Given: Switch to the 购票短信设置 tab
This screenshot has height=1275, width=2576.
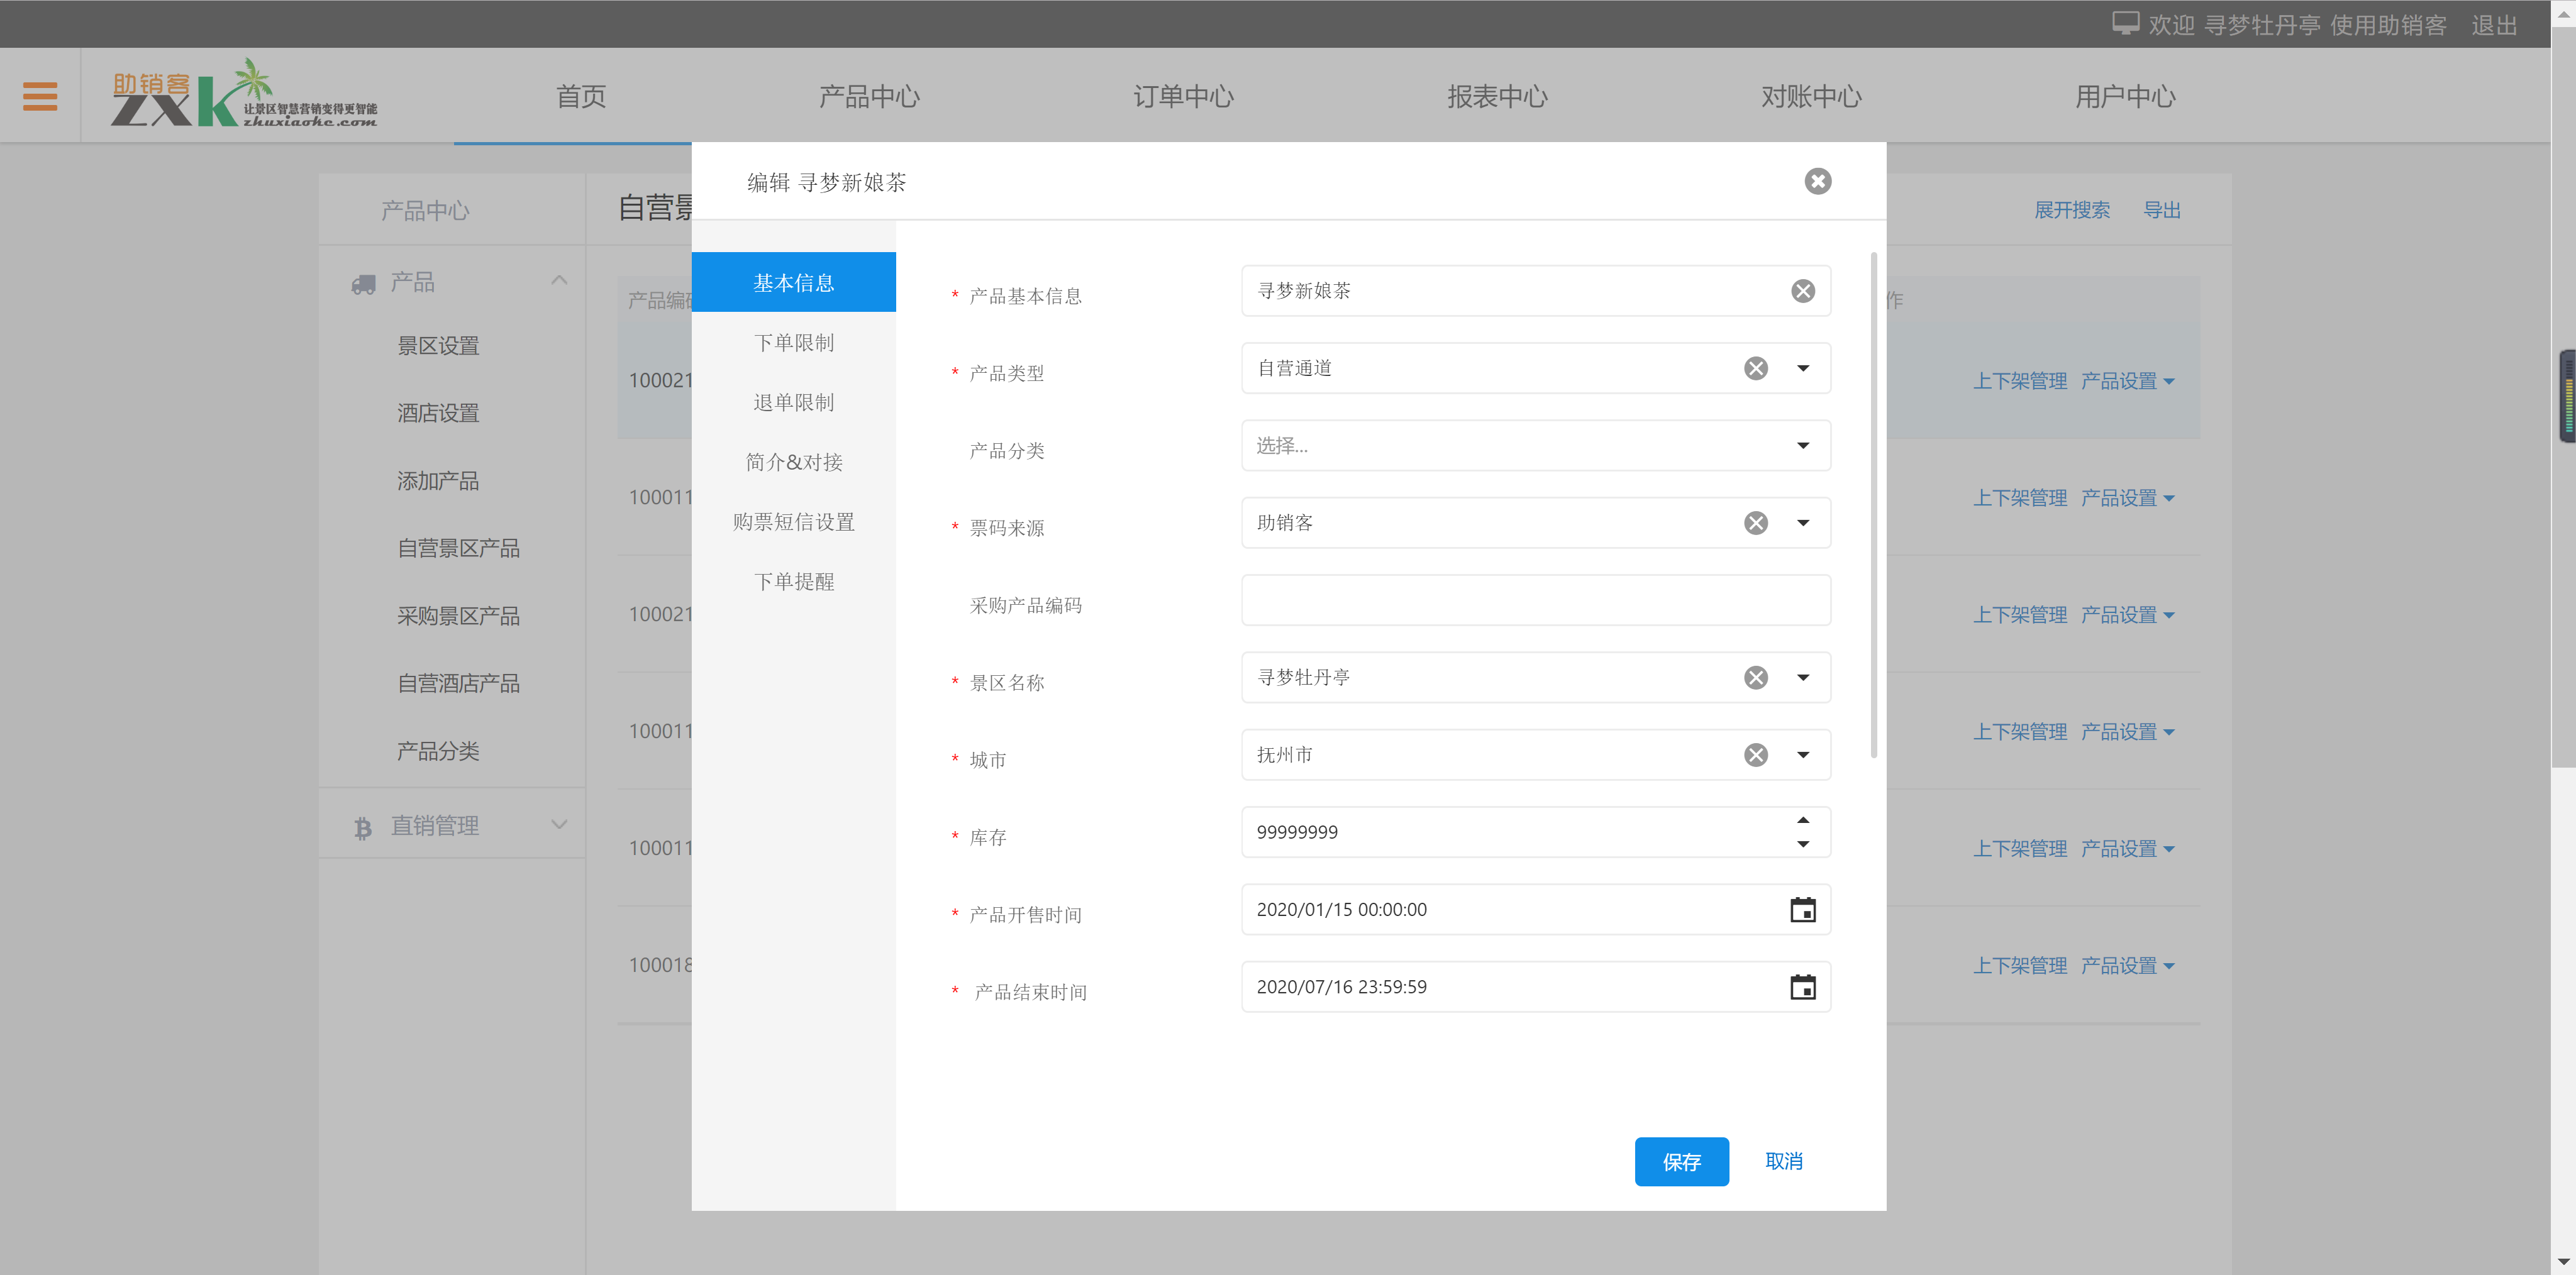Looking at the screenshot, I should point(793,522).
